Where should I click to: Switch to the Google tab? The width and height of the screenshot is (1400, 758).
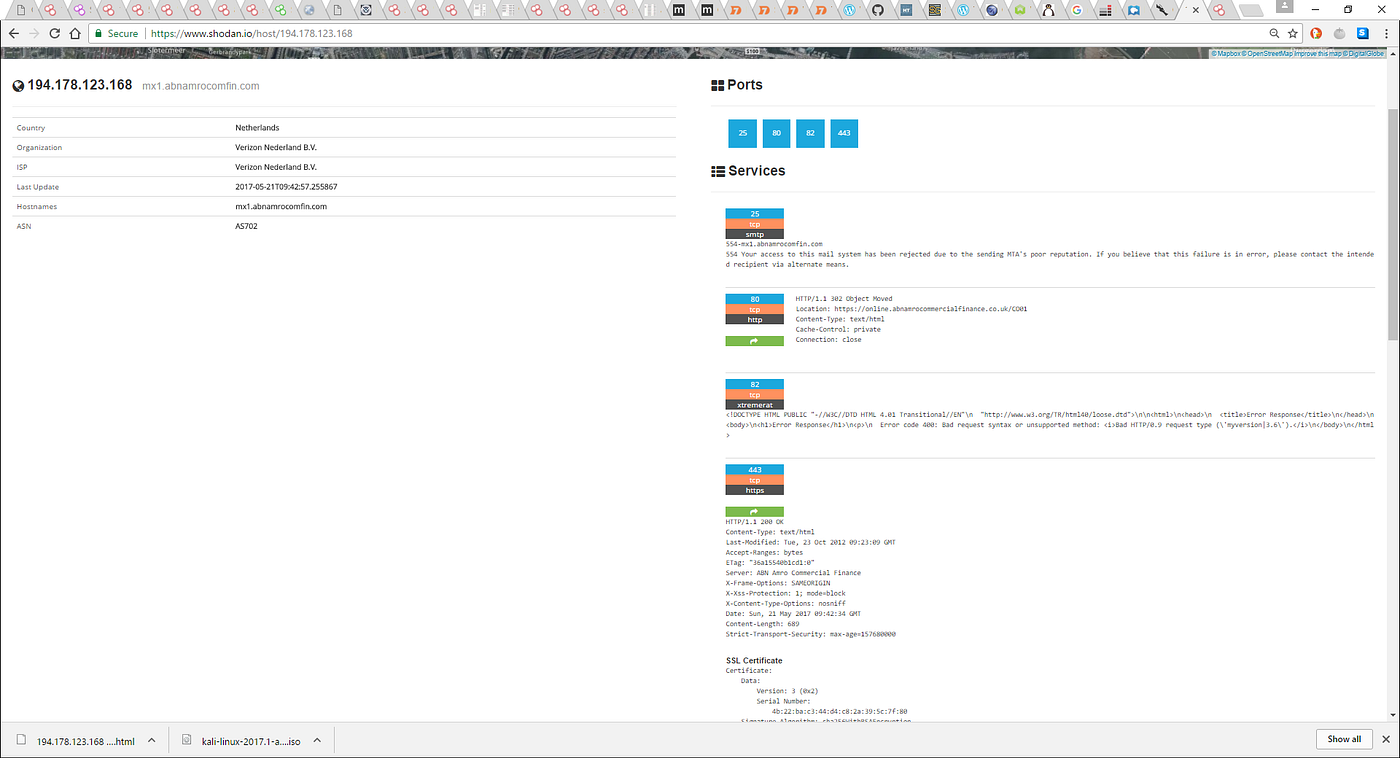[1077, 10]
